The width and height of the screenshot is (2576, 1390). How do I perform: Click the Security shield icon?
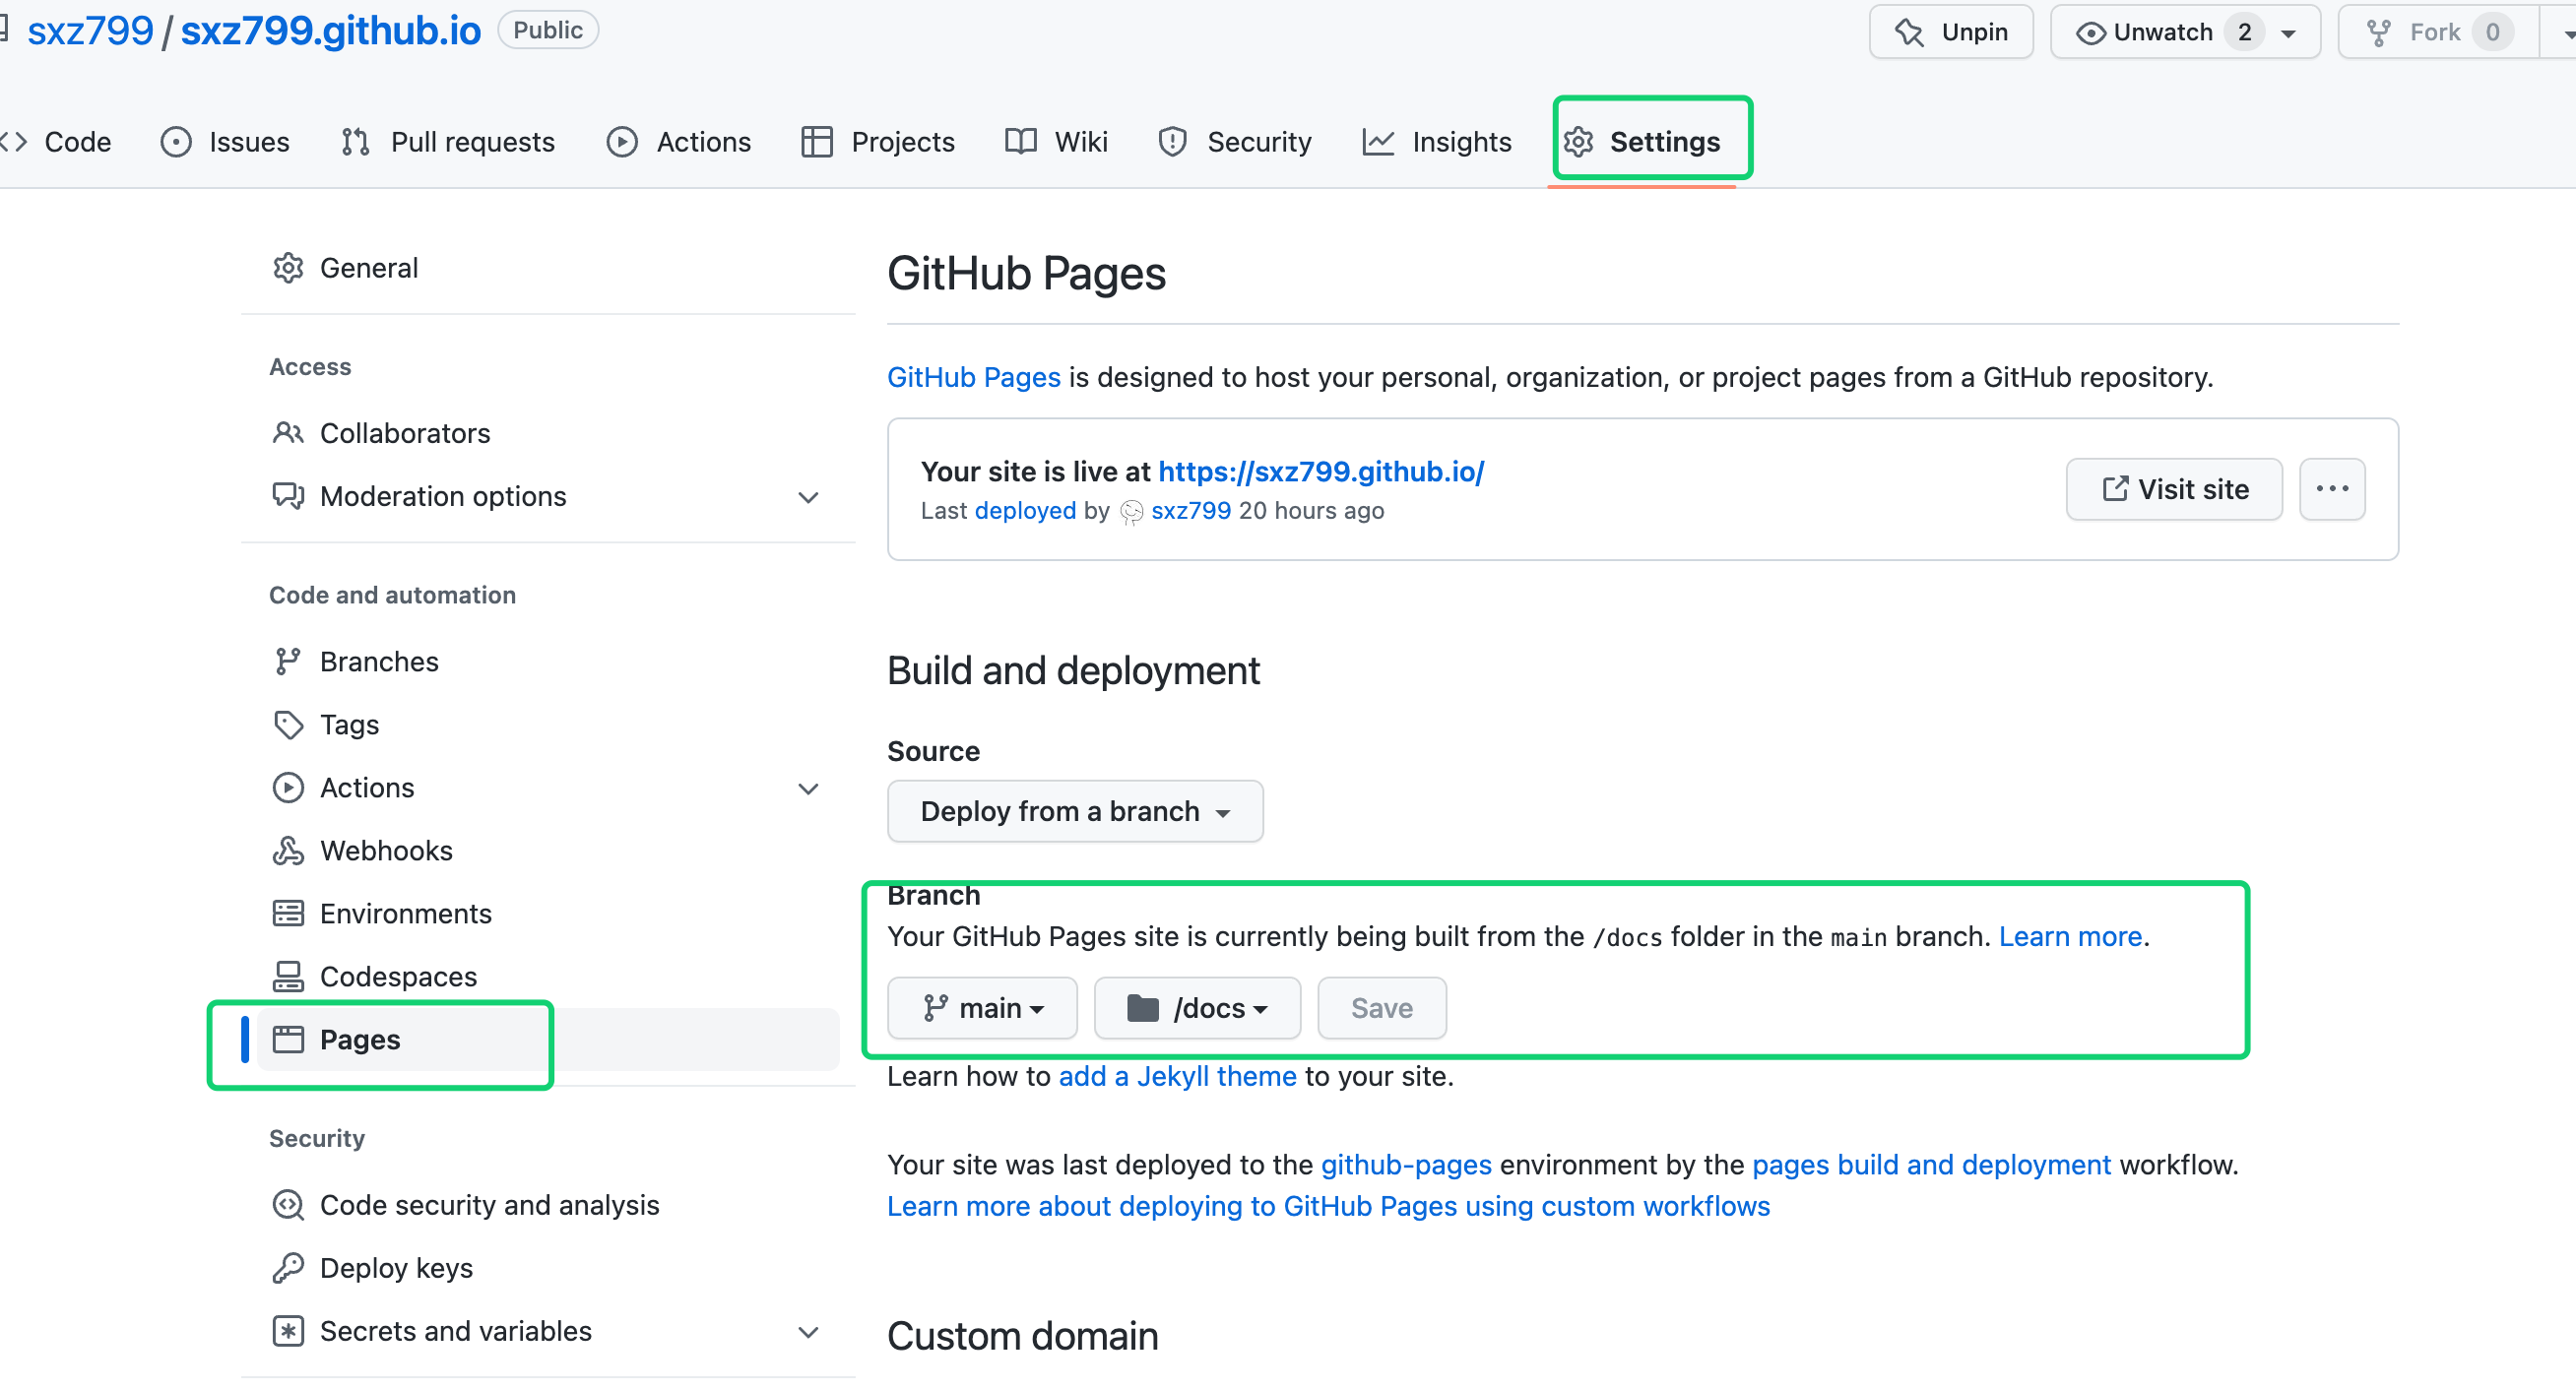[1173, 142]
